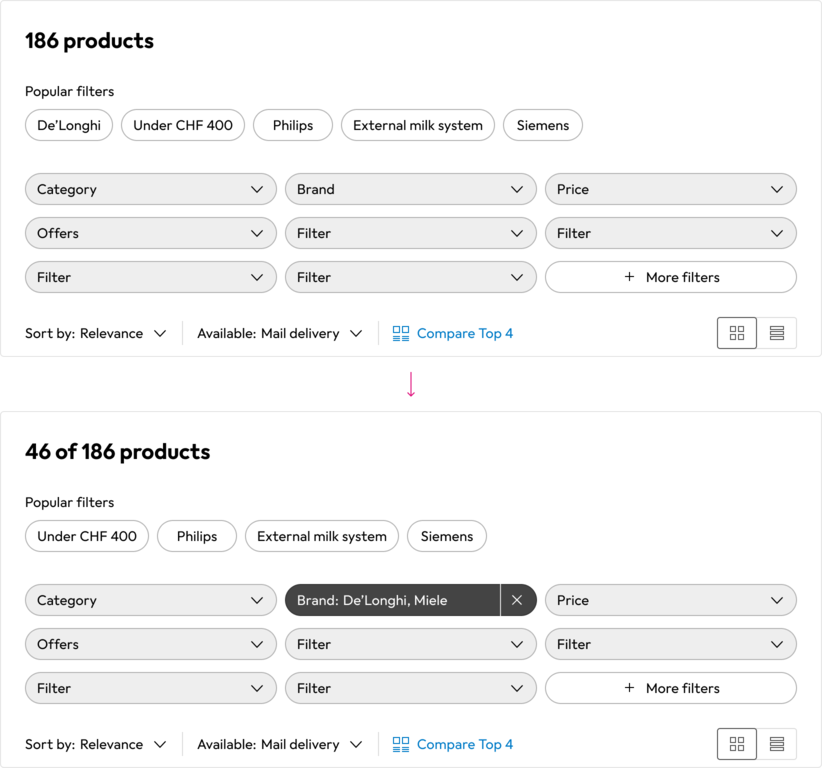The width and height of the screenshot is (822, 768).
Task: Enable External milk system chip in bottom panel
Action: (322, 536)
